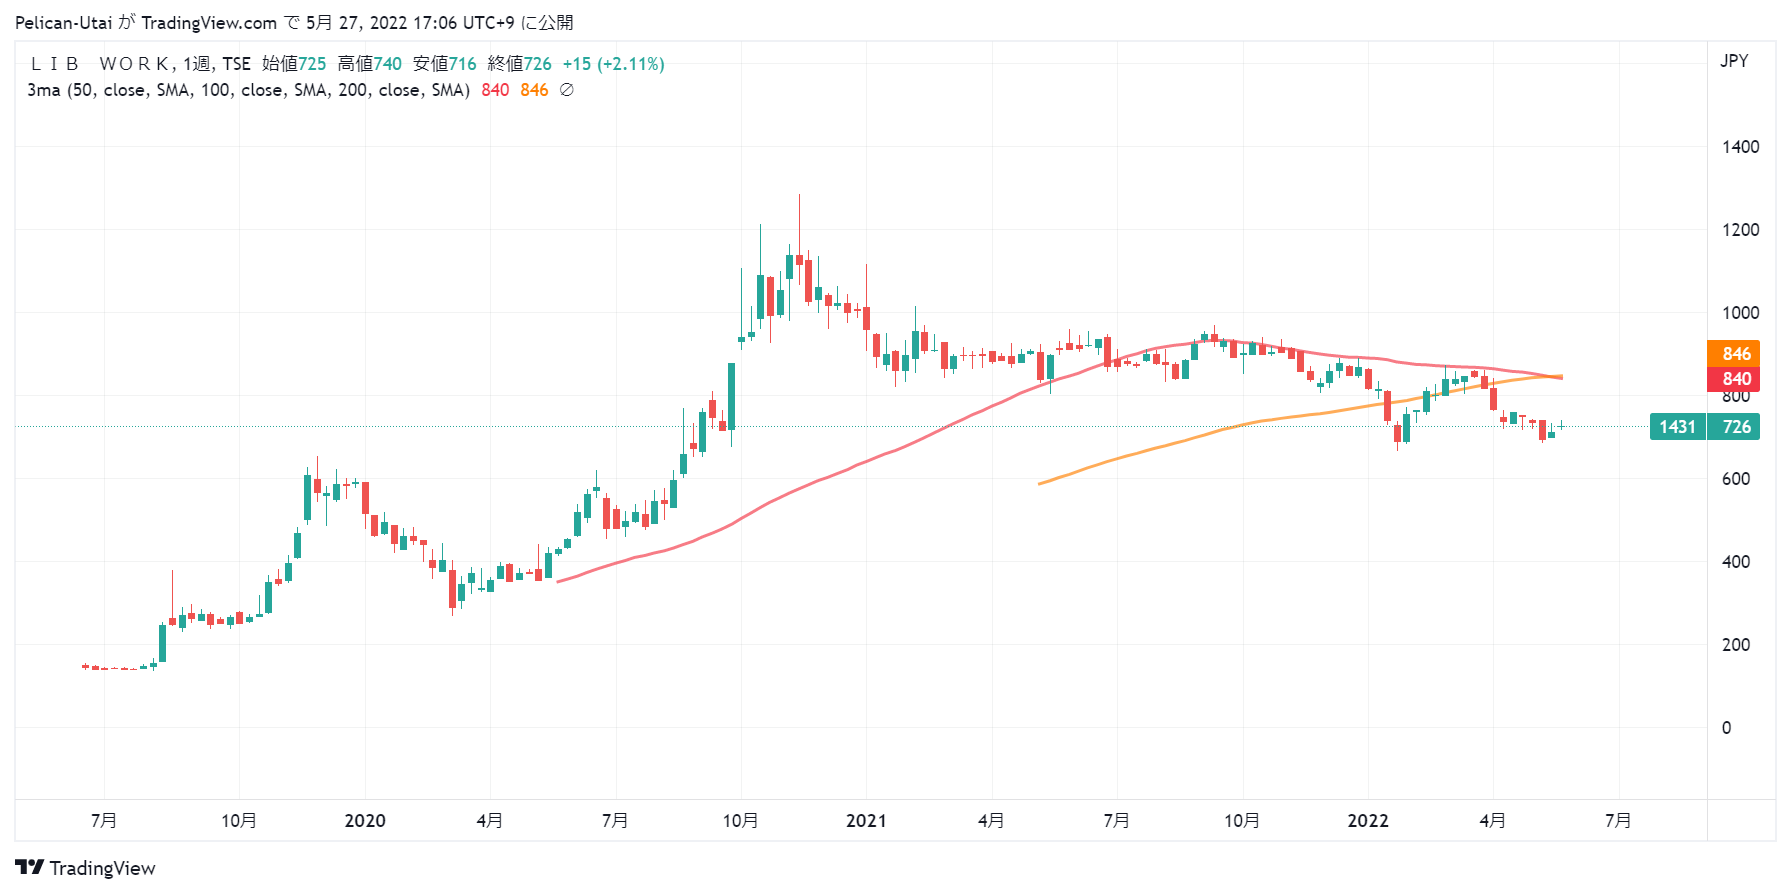Viewport: 1791px width, 894px height.
Task: Click the green 726 last price tag
Action: [x=1733, y=427]
